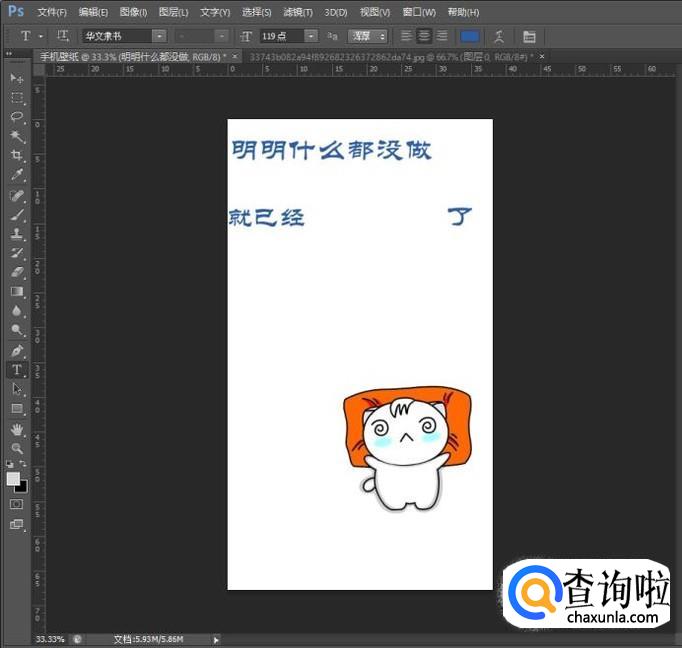Select the Clone Stamp tool
Image resolution: width=682 pixels, height=648 pixels.
click(17, 233)
